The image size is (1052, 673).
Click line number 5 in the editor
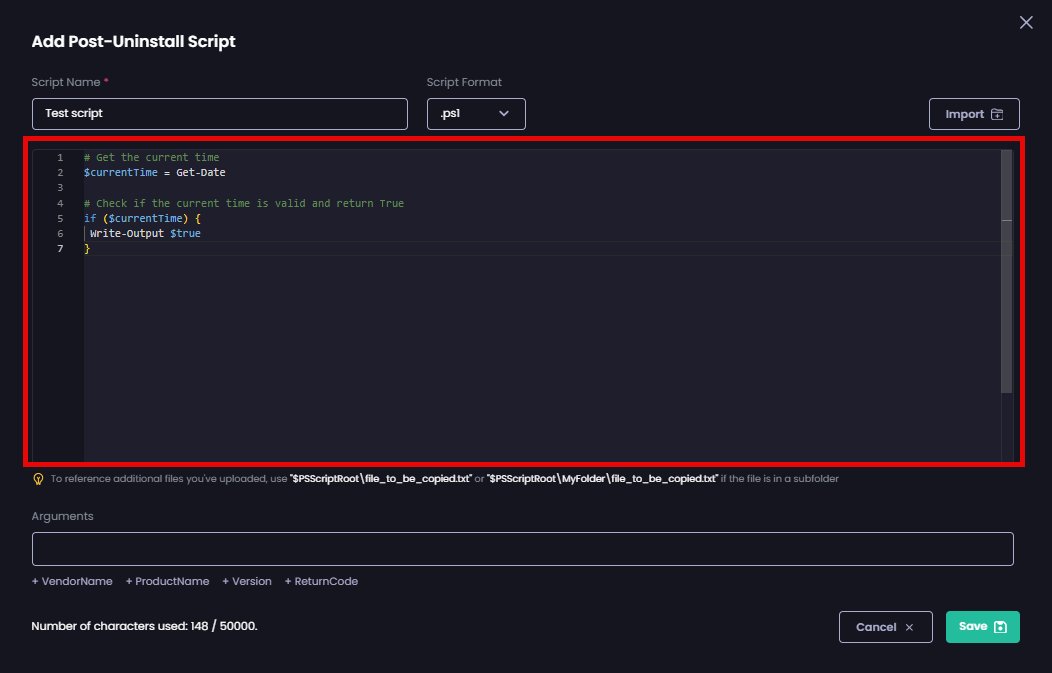coord(60,218)
